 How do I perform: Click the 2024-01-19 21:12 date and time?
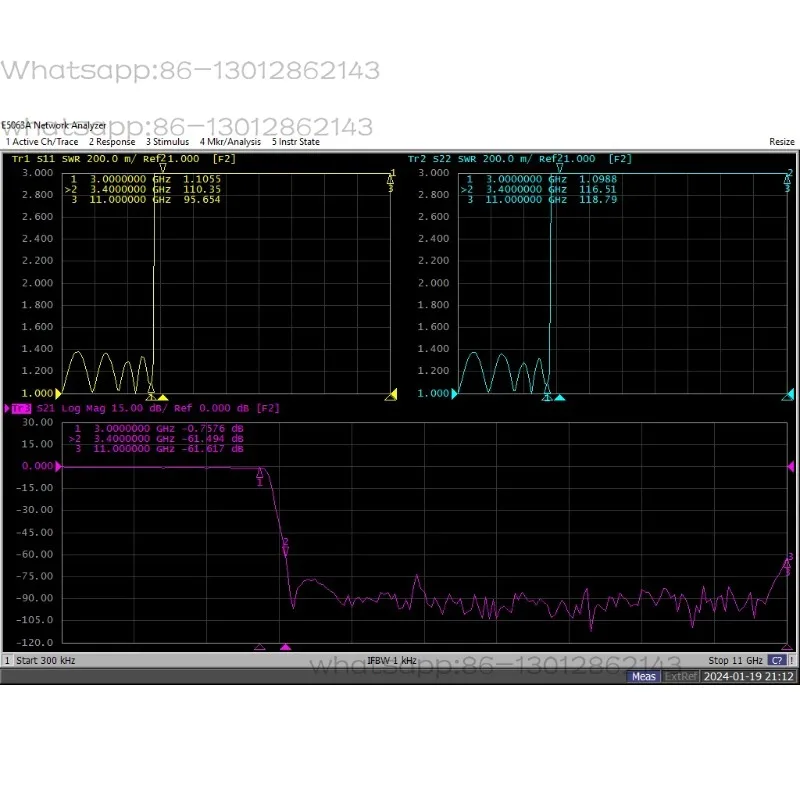click(748, 677)
